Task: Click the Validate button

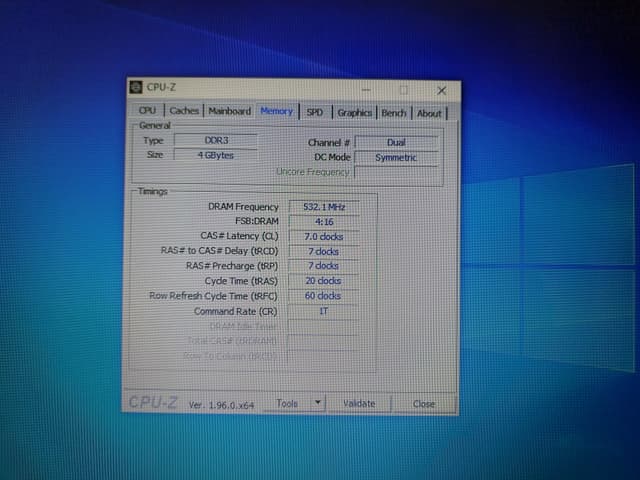Action: coord(359,404)
